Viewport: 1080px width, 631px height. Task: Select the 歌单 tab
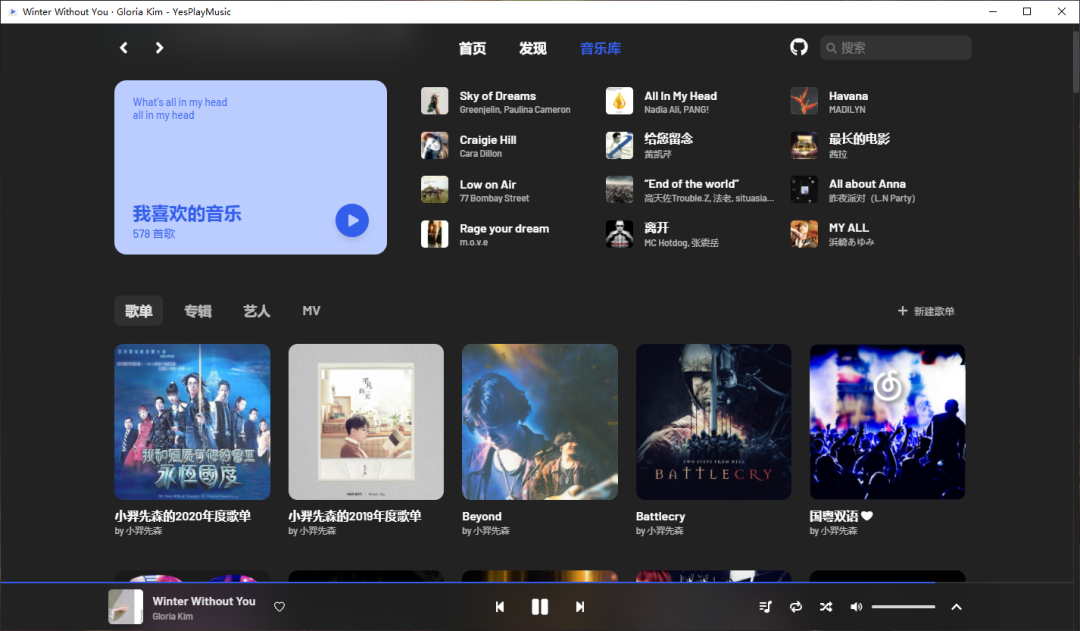[138, 311]
